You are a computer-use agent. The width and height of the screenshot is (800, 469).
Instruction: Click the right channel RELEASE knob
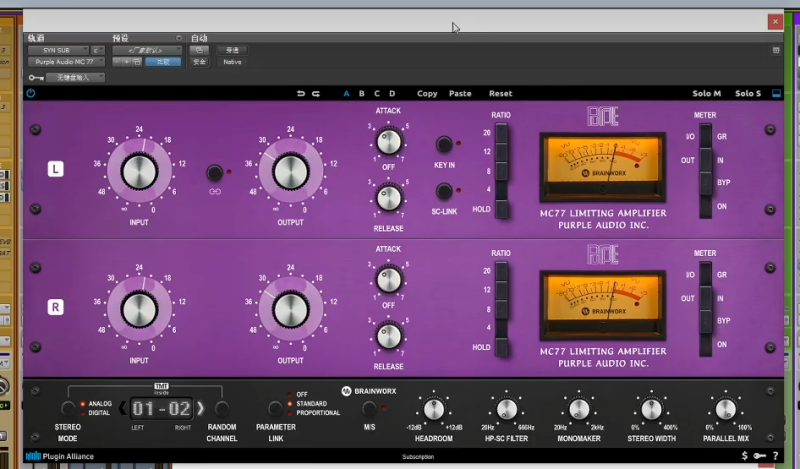pos(388,336)
